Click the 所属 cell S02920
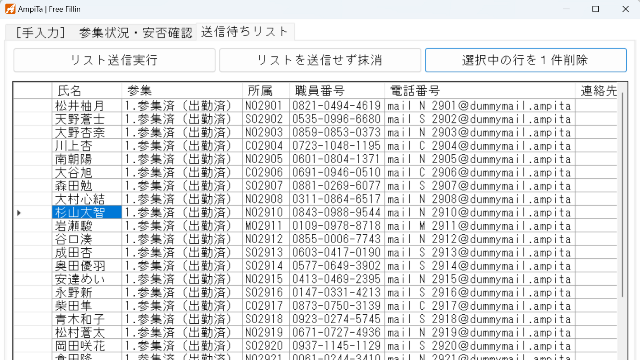Image resolution: width=640 pixels, height=360 pixels. (266, 346)
